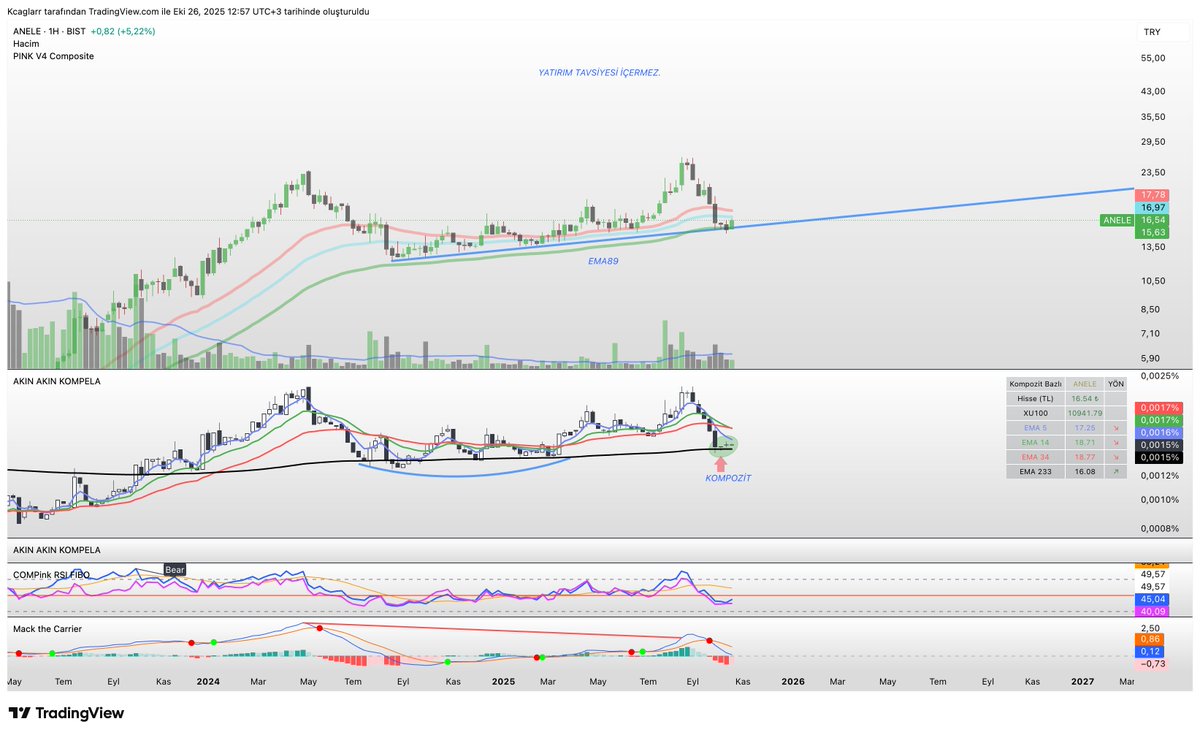Click 0,0010% on the composite scale
Screen dimensions: 1200x735
pos(1158,499)
